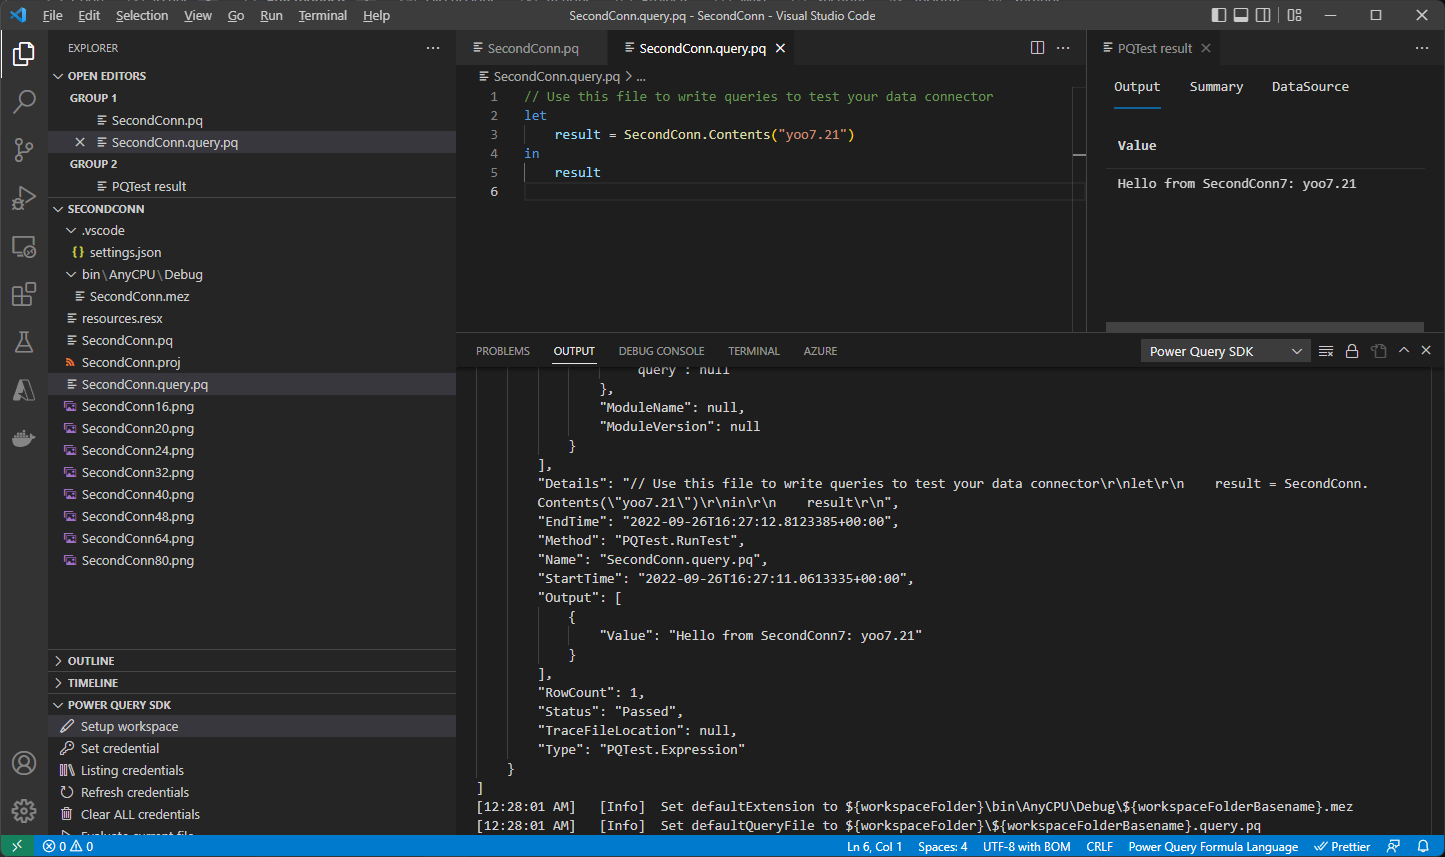Collapse the bin\AnyCPU\Debug folder

click(71, 274)
